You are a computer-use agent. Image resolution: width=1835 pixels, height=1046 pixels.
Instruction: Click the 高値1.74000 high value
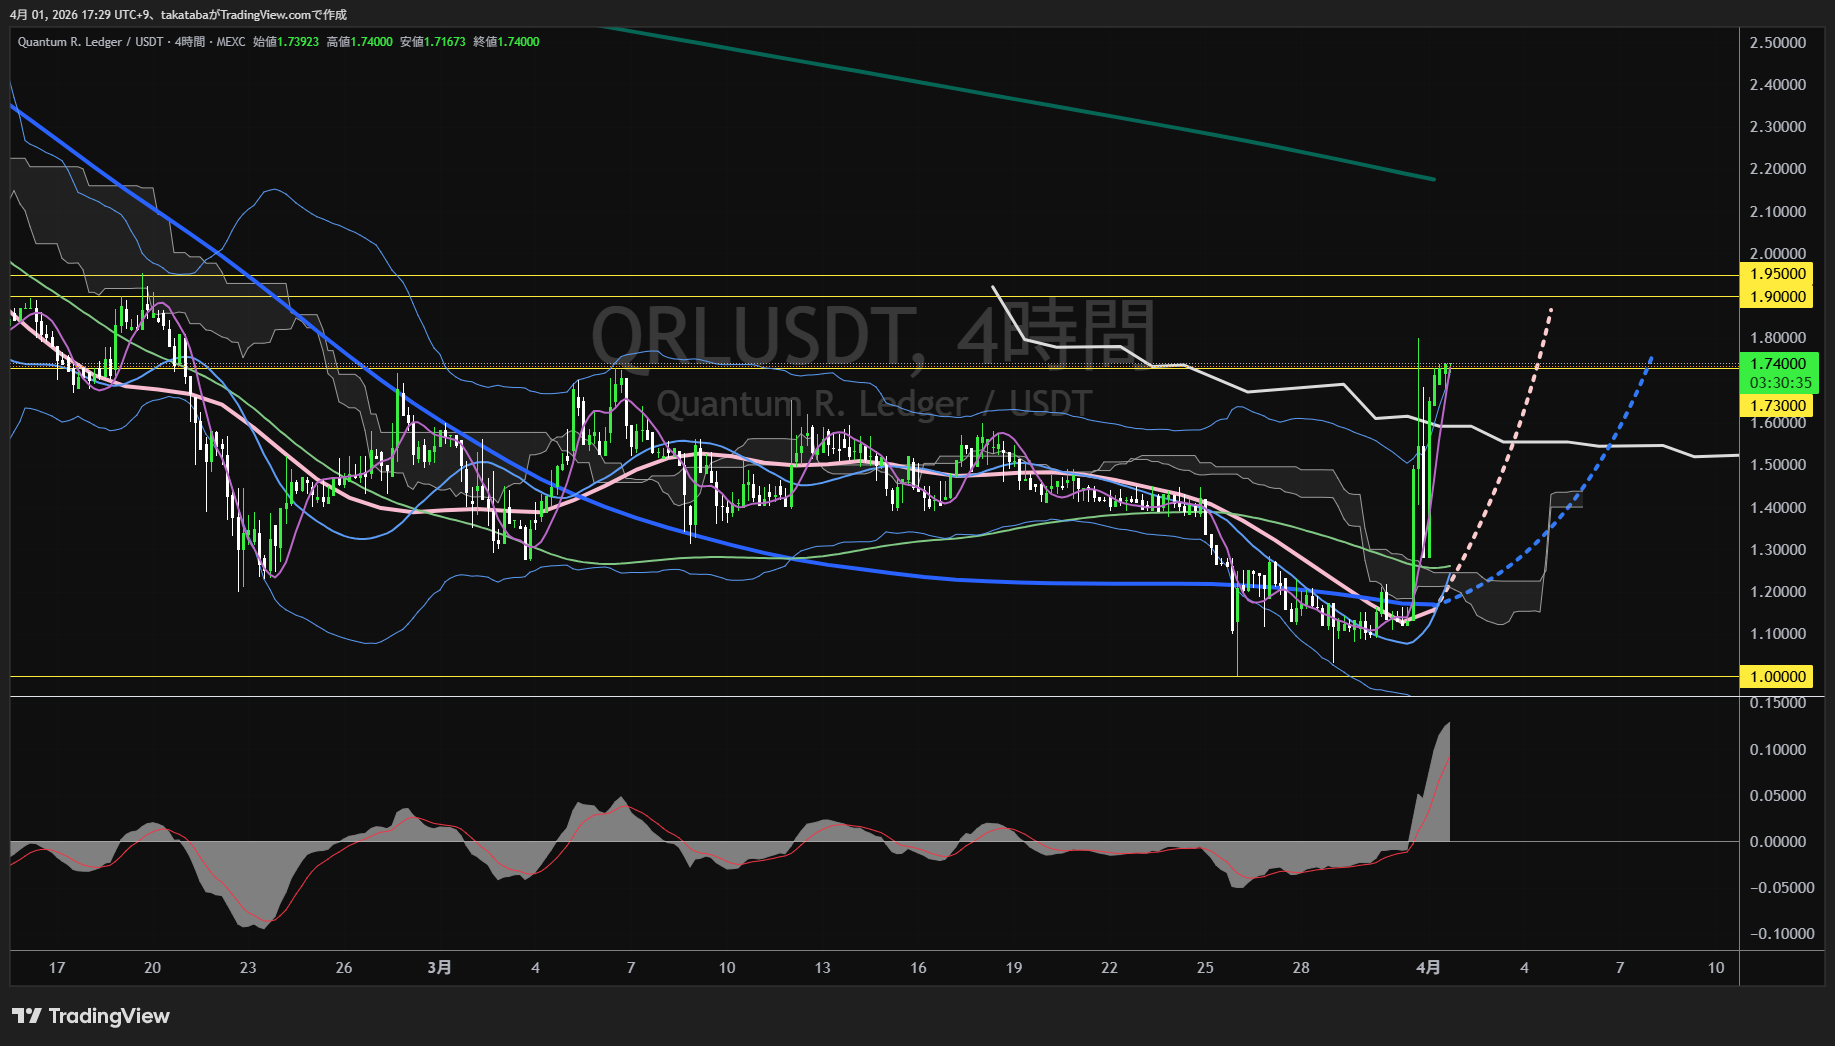point(359,42)
